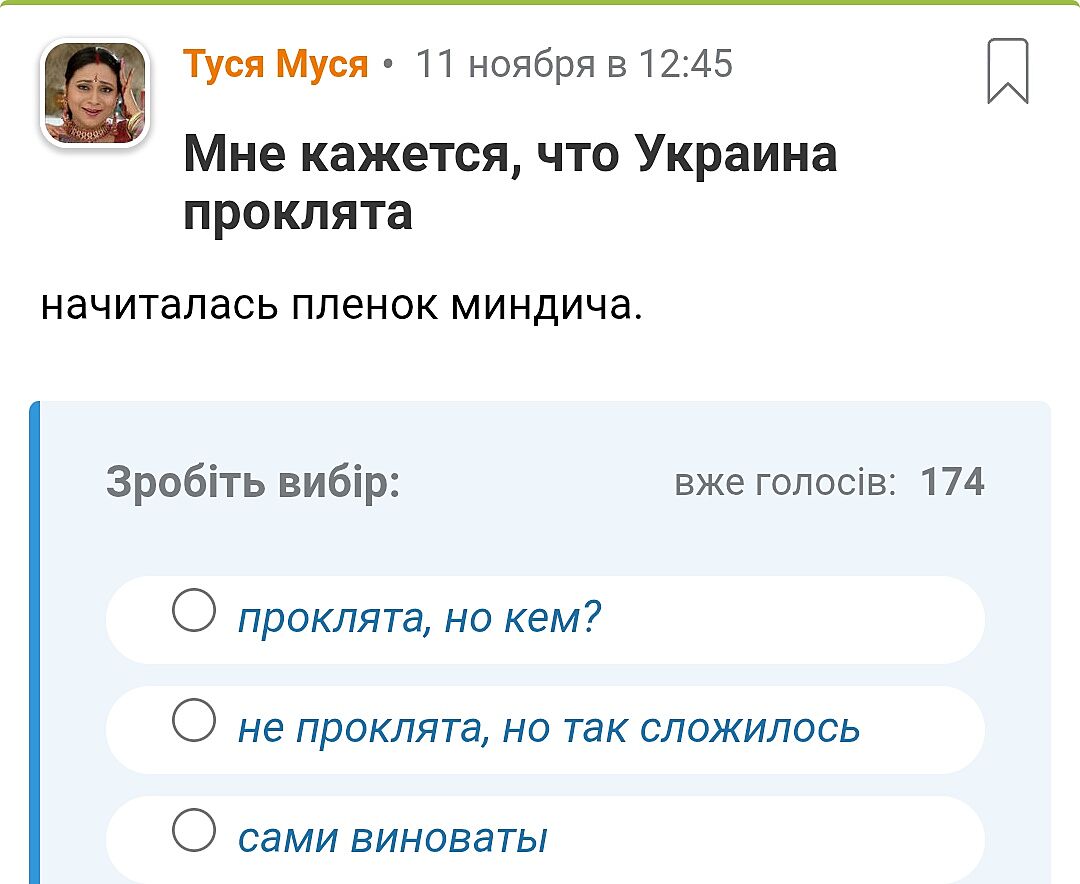Click the vote count number 174
Viewport: 1080px width, 884px height.
pos(952,483)
